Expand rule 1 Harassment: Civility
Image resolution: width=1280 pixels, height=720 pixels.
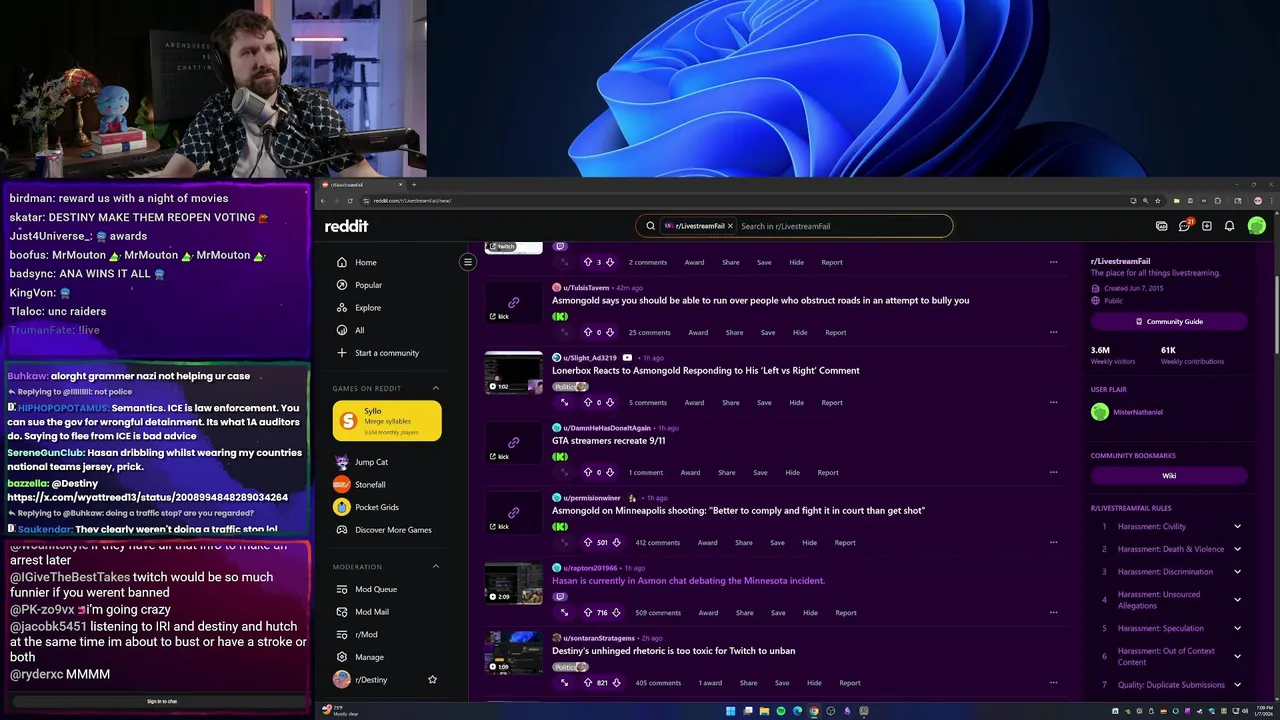pos(1237,527)
